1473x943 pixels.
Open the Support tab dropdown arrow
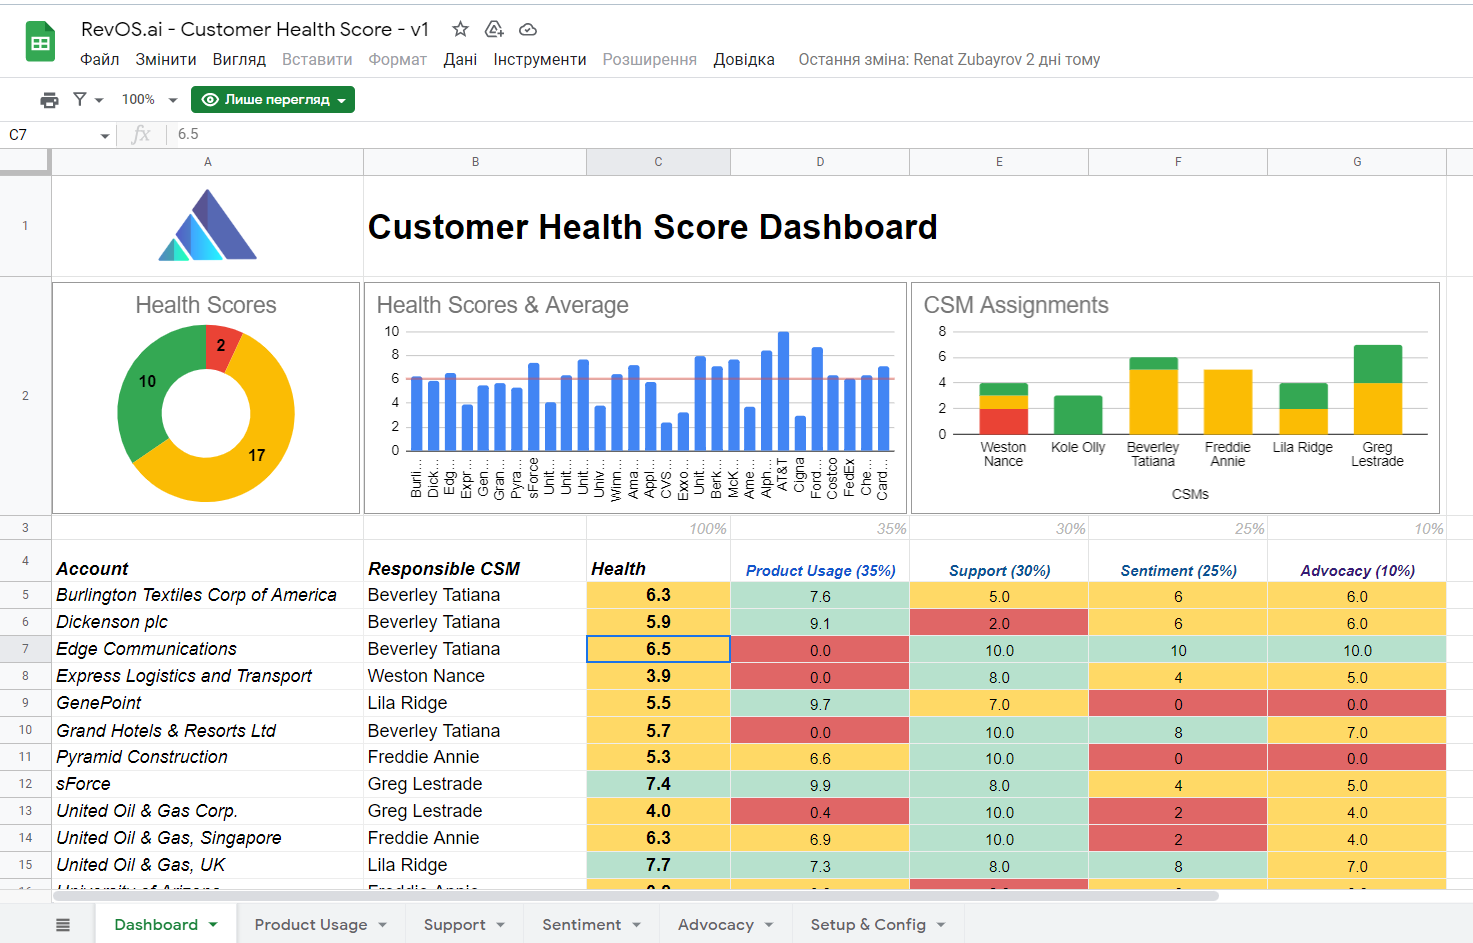(501, 925)
